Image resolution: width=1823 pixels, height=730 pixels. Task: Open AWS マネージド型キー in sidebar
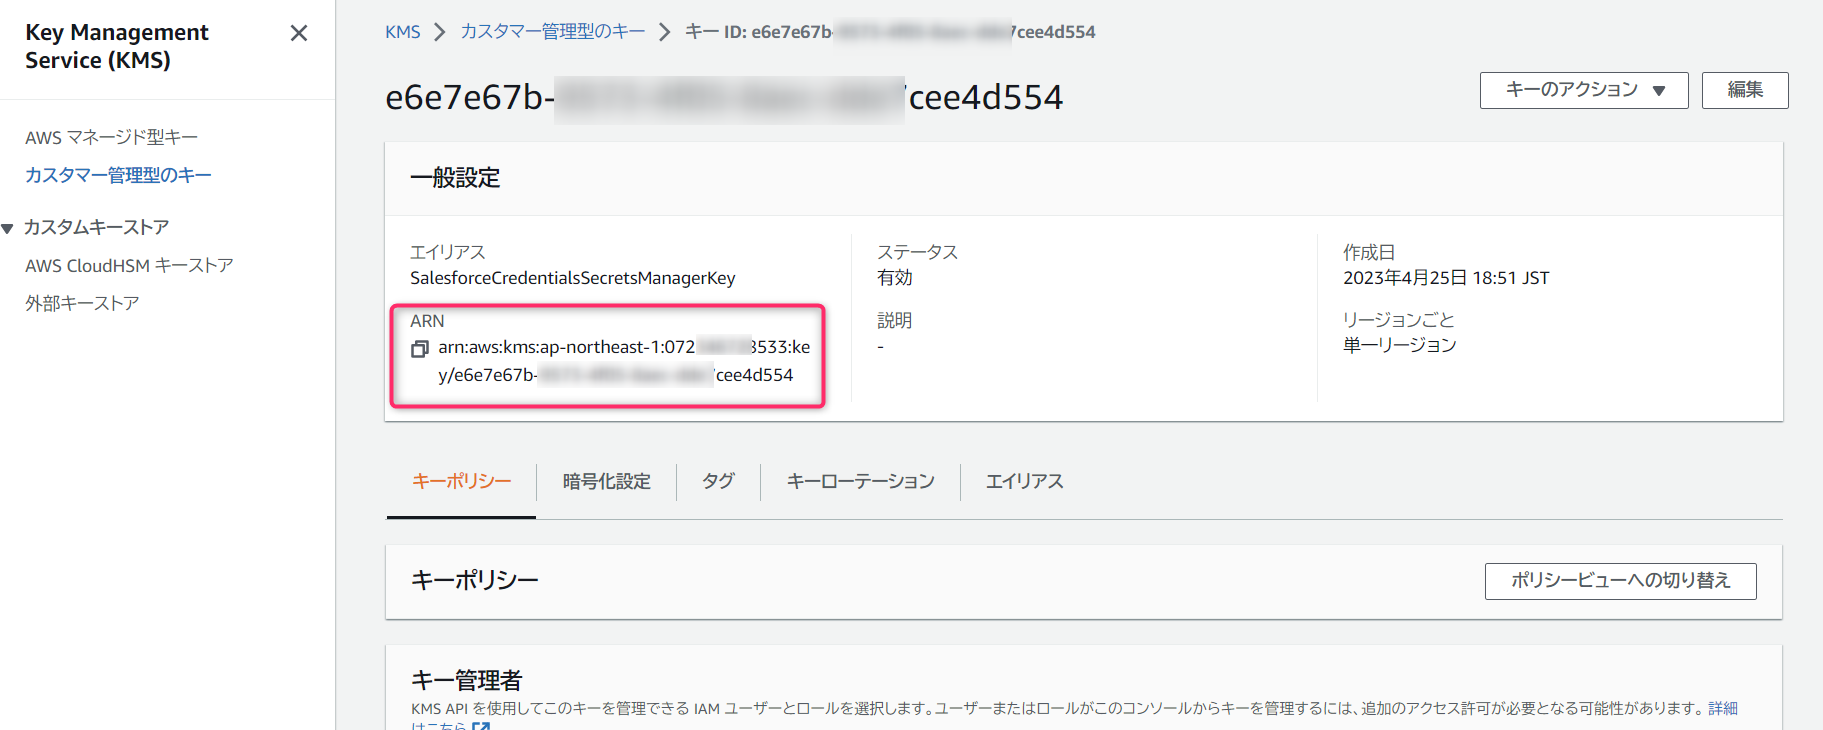click(x=111, y=137)
